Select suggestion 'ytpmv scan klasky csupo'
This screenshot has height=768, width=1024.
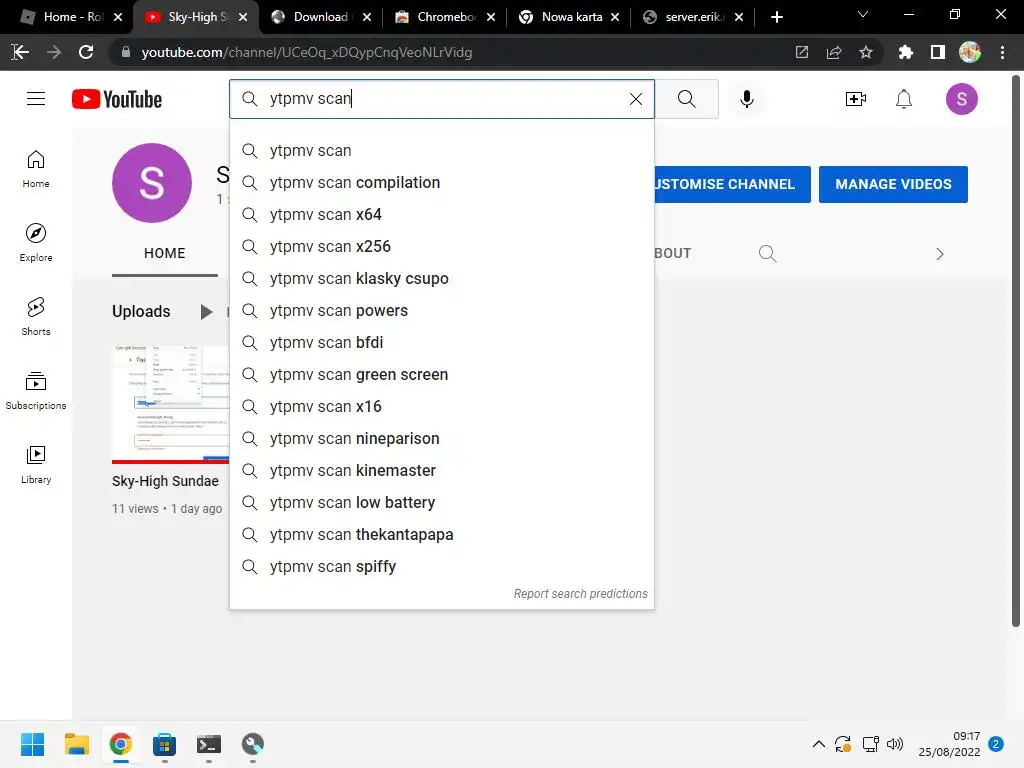coord(442,279)
